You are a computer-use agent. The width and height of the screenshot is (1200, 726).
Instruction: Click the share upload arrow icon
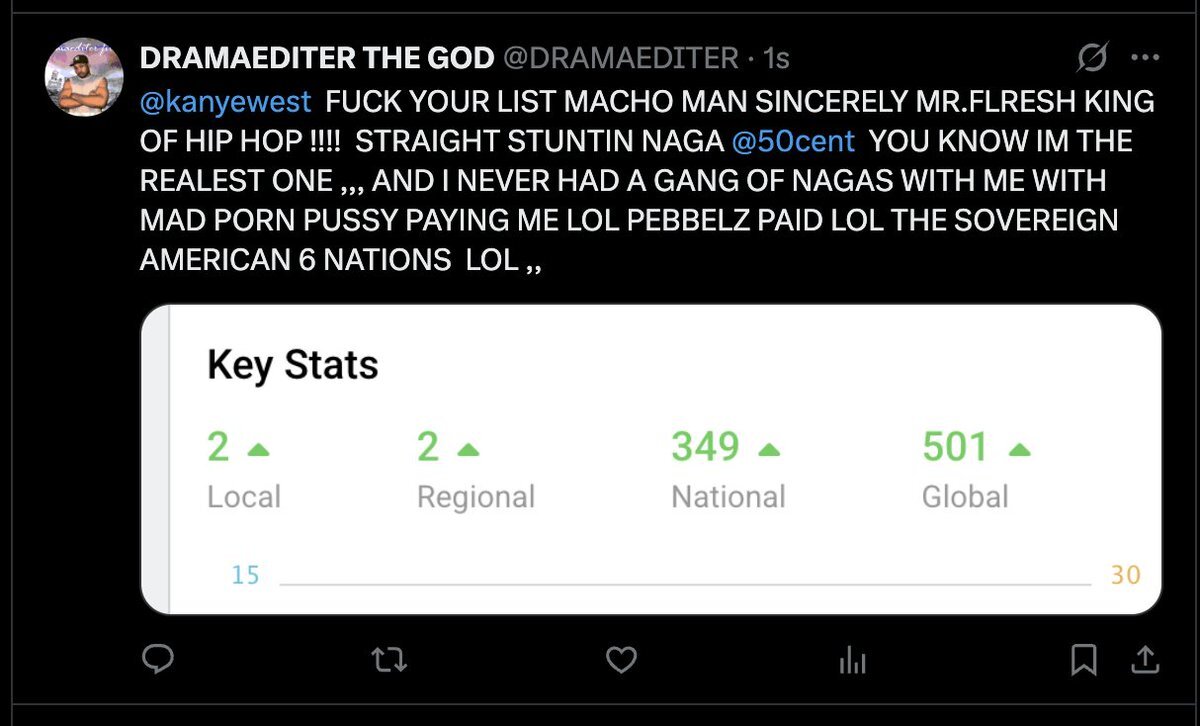1145,659
